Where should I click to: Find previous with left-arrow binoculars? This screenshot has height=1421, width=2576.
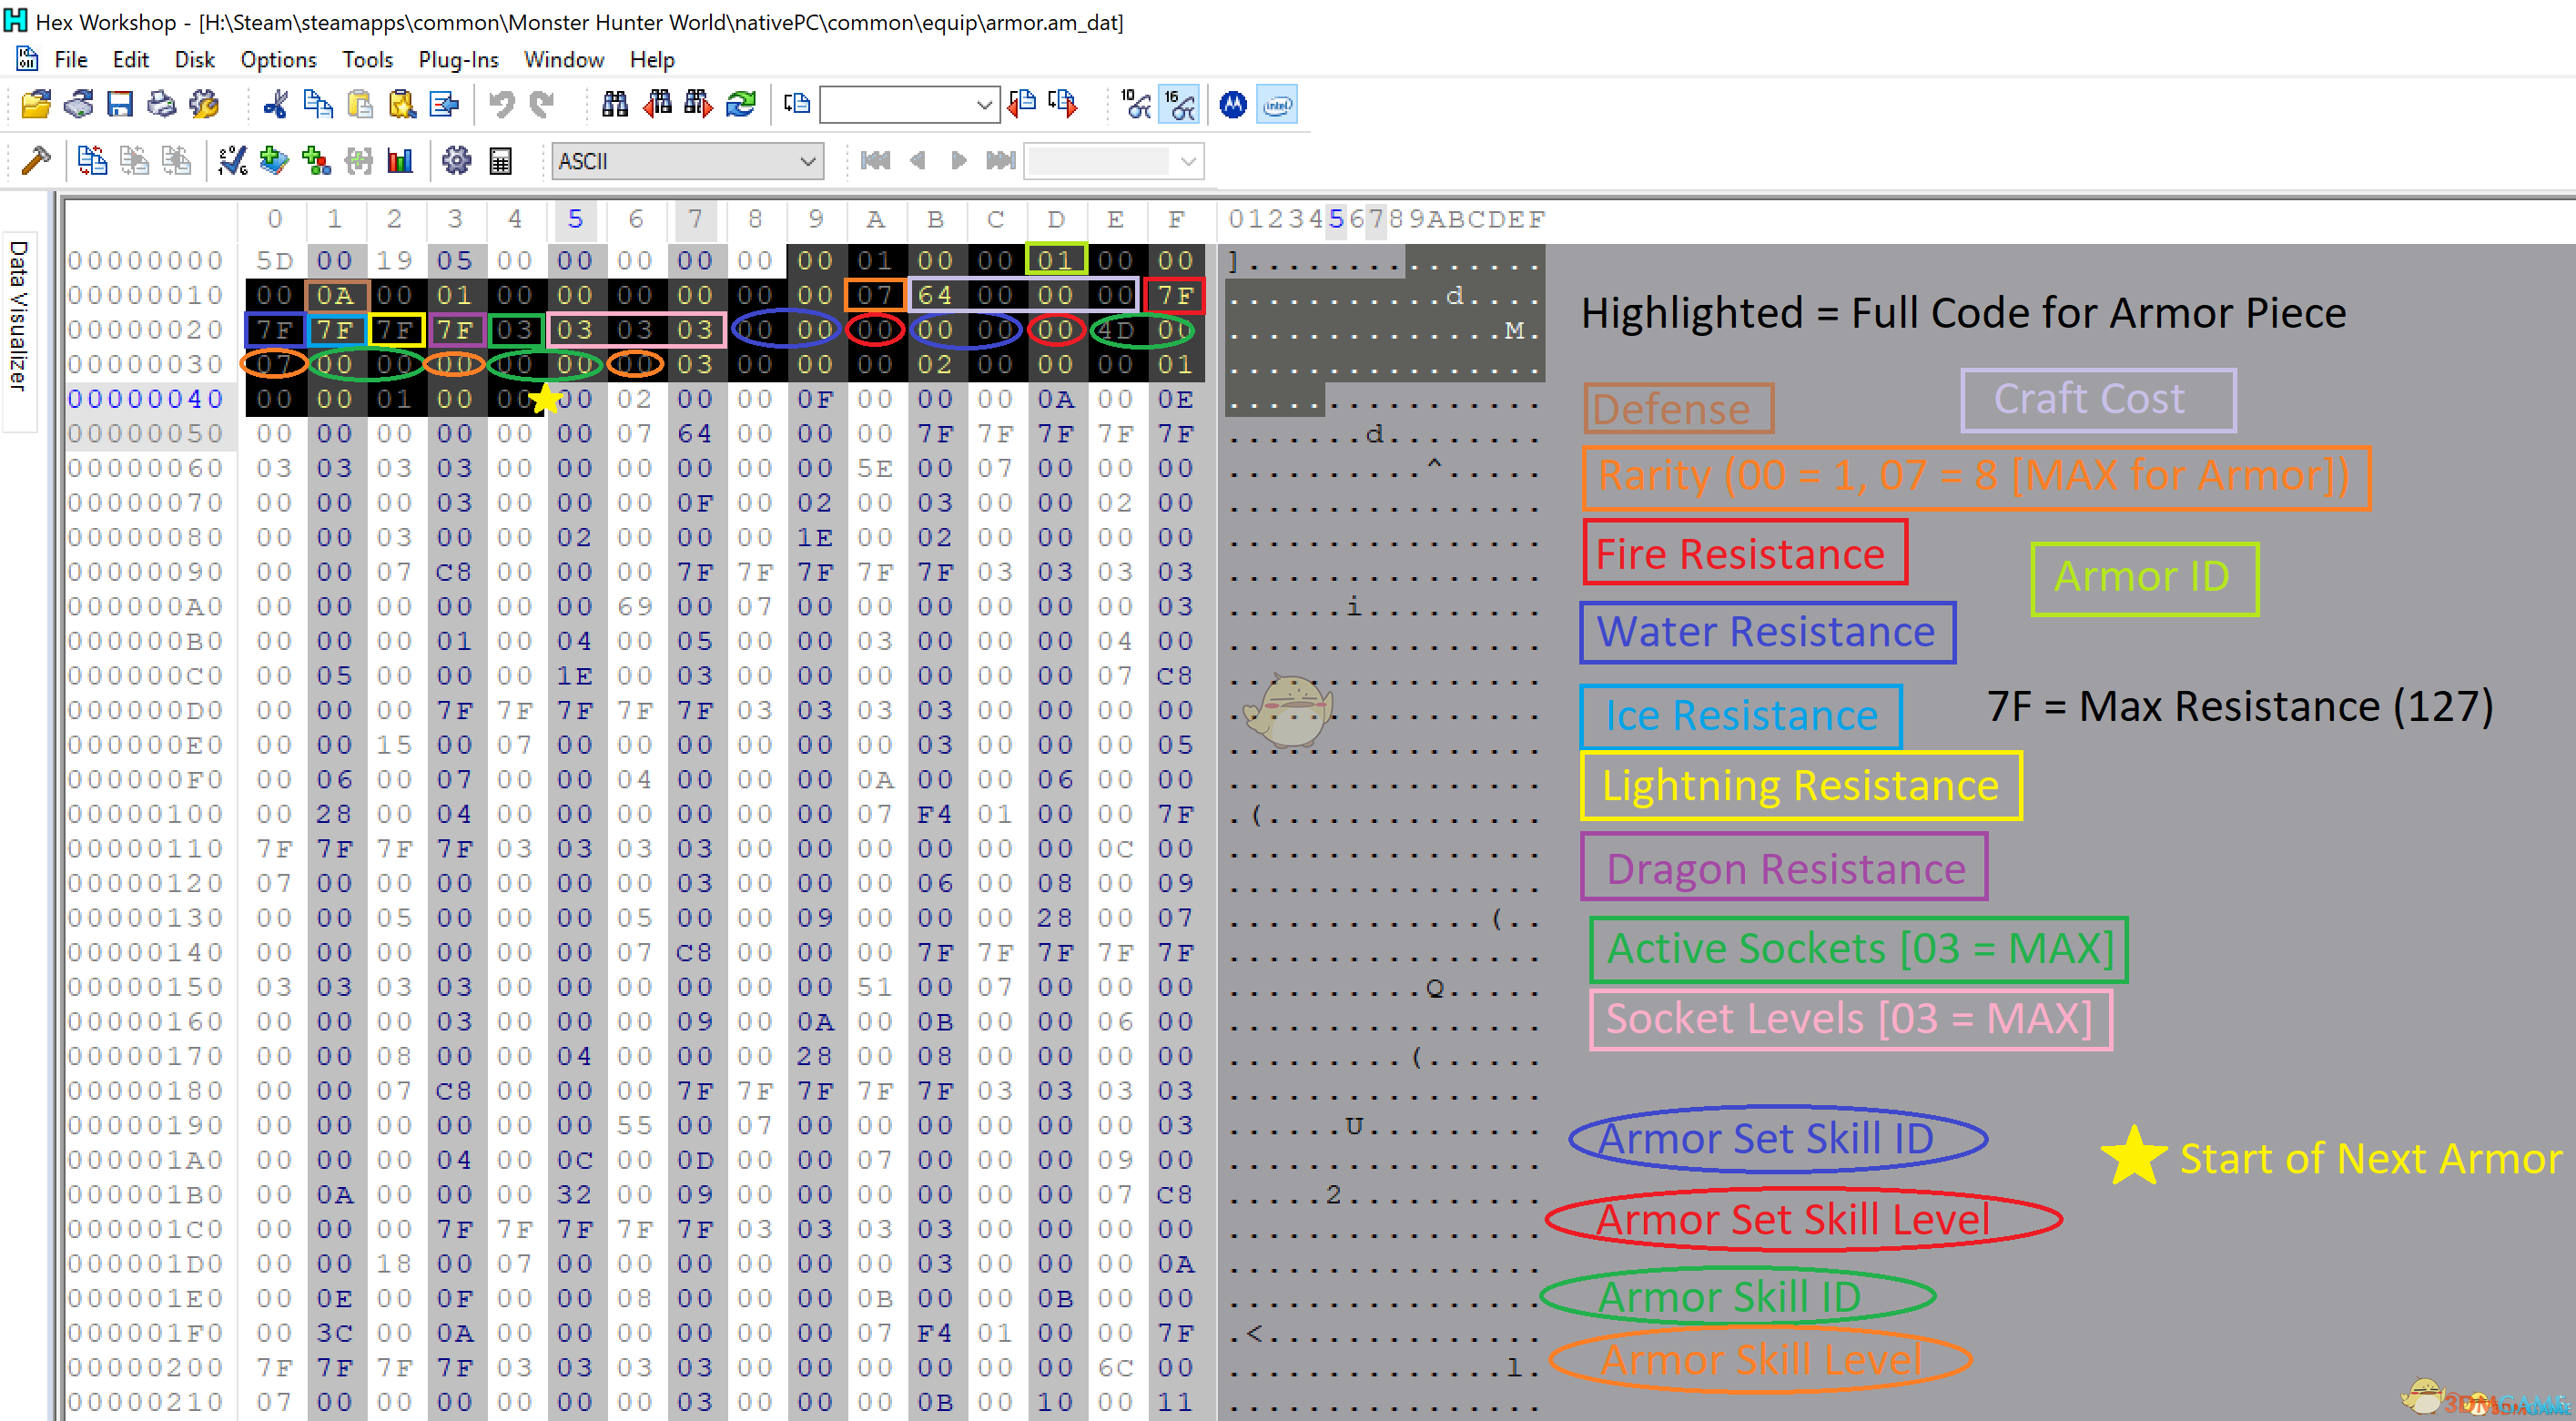coord(657,104)
